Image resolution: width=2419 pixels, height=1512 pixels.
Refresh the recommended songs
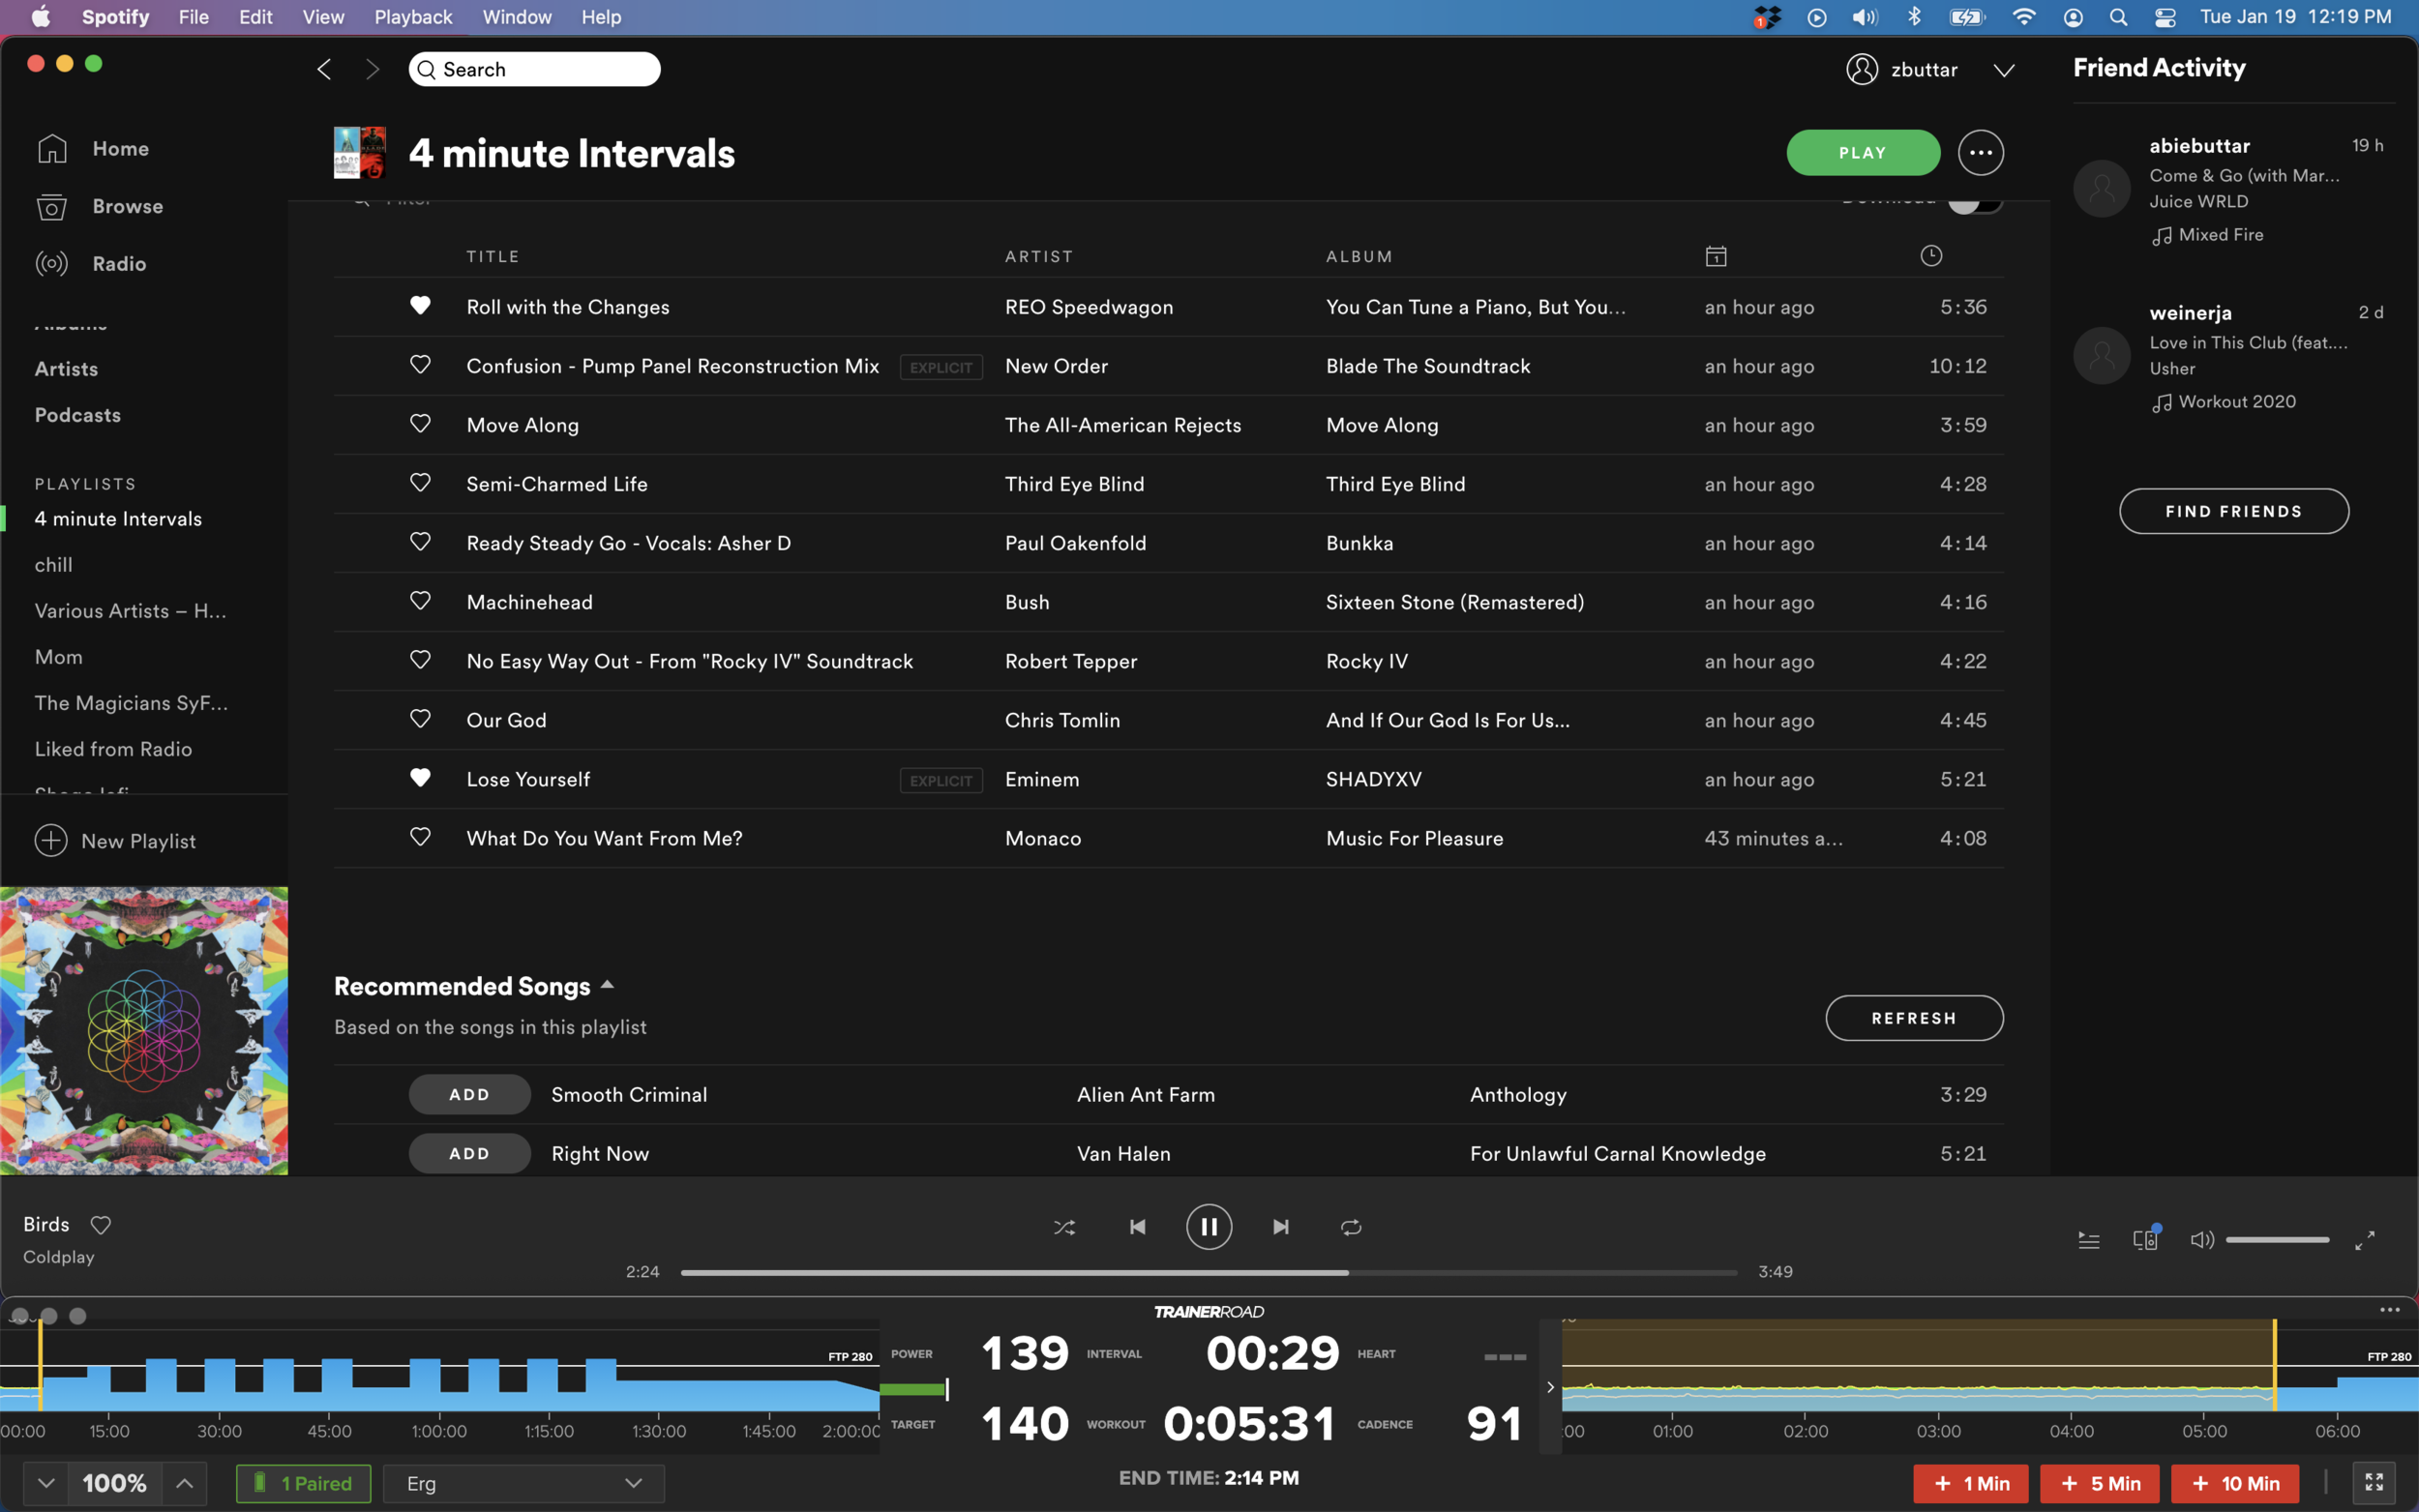click(x=1914, y=1018)
